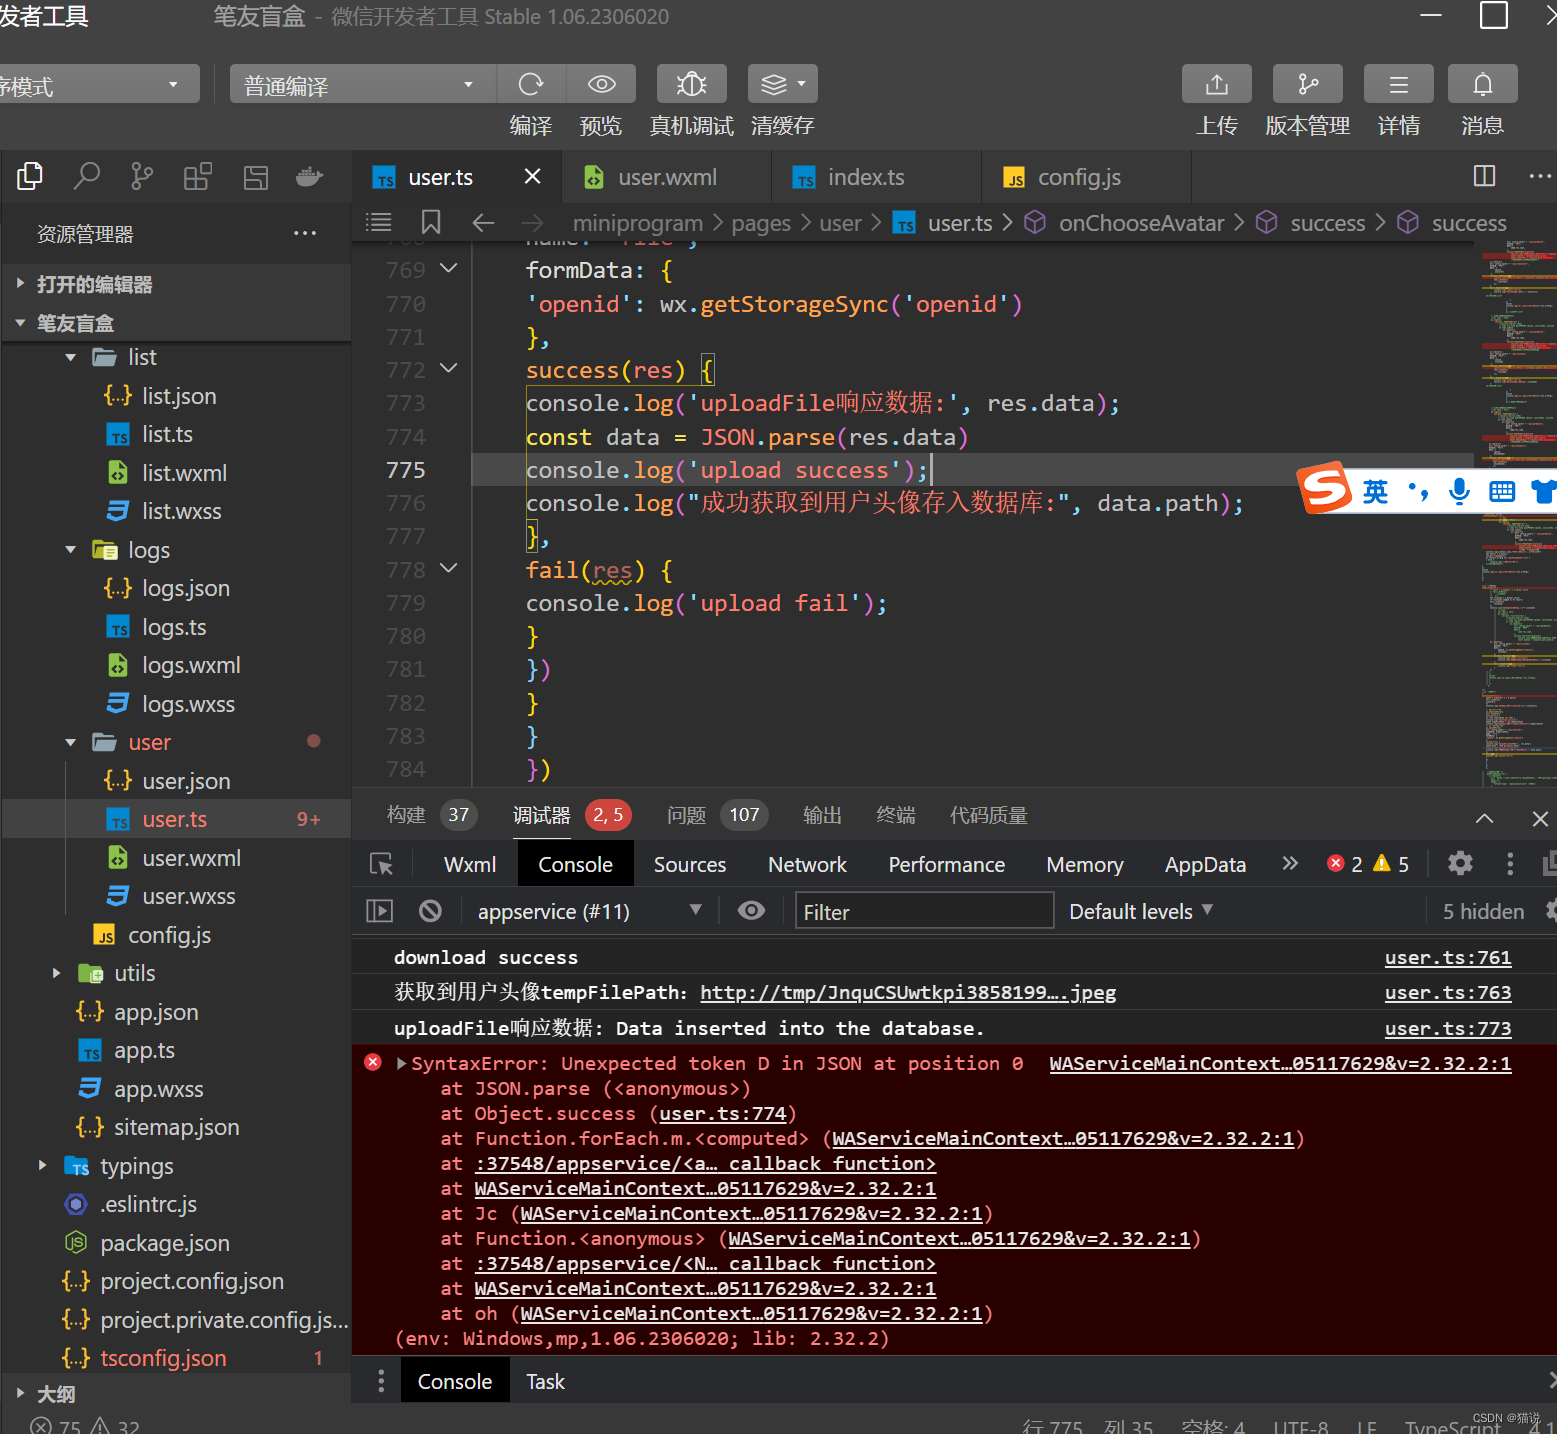
Task: Click the console Filter input field
Action: [x=923, y=911]
